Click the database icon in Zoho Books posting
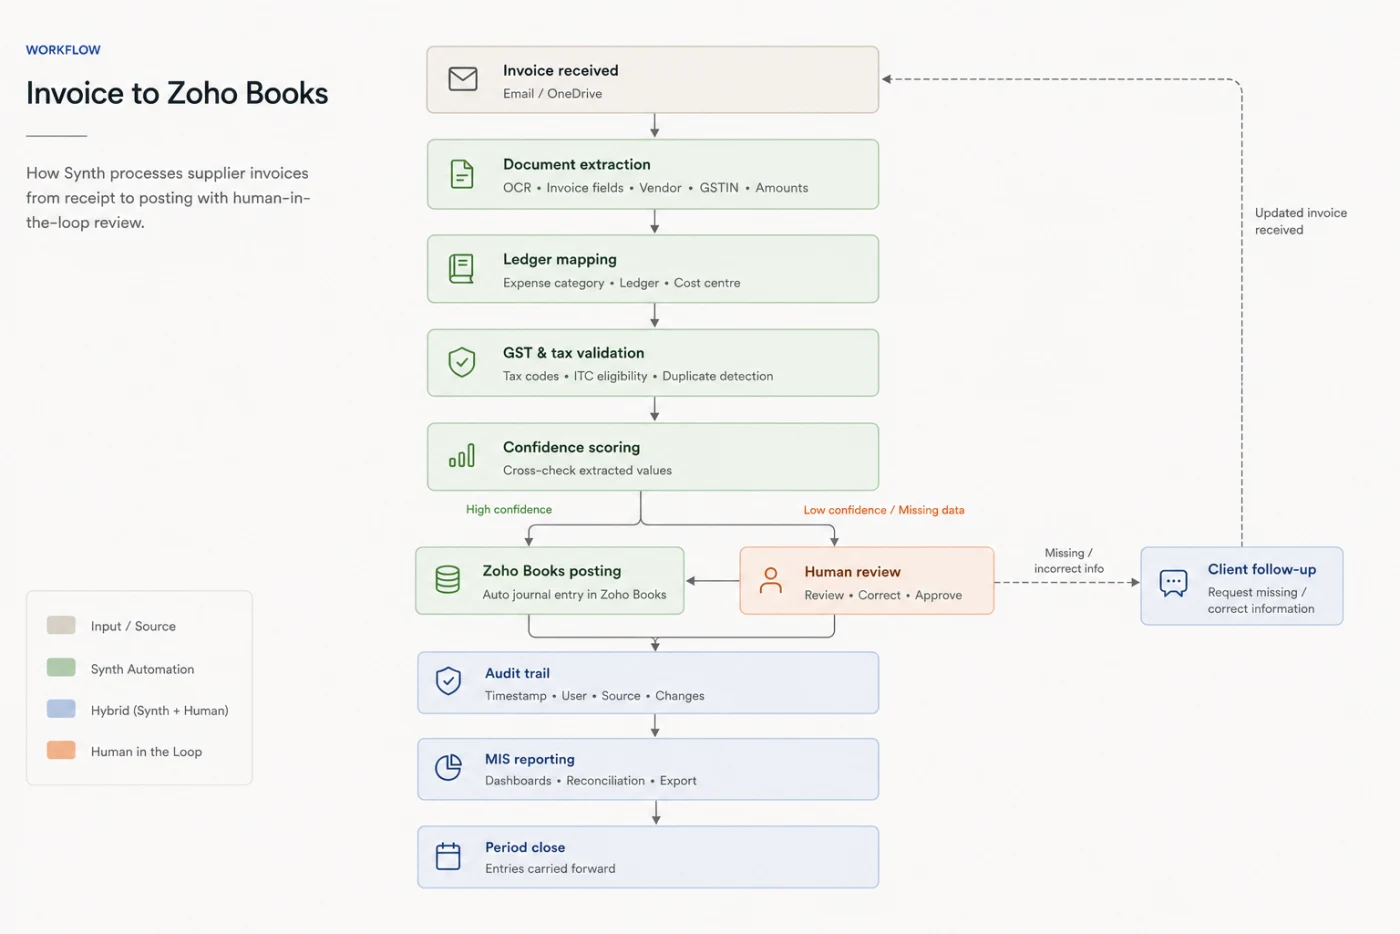The image size is (1400, 934). point(448,580)
